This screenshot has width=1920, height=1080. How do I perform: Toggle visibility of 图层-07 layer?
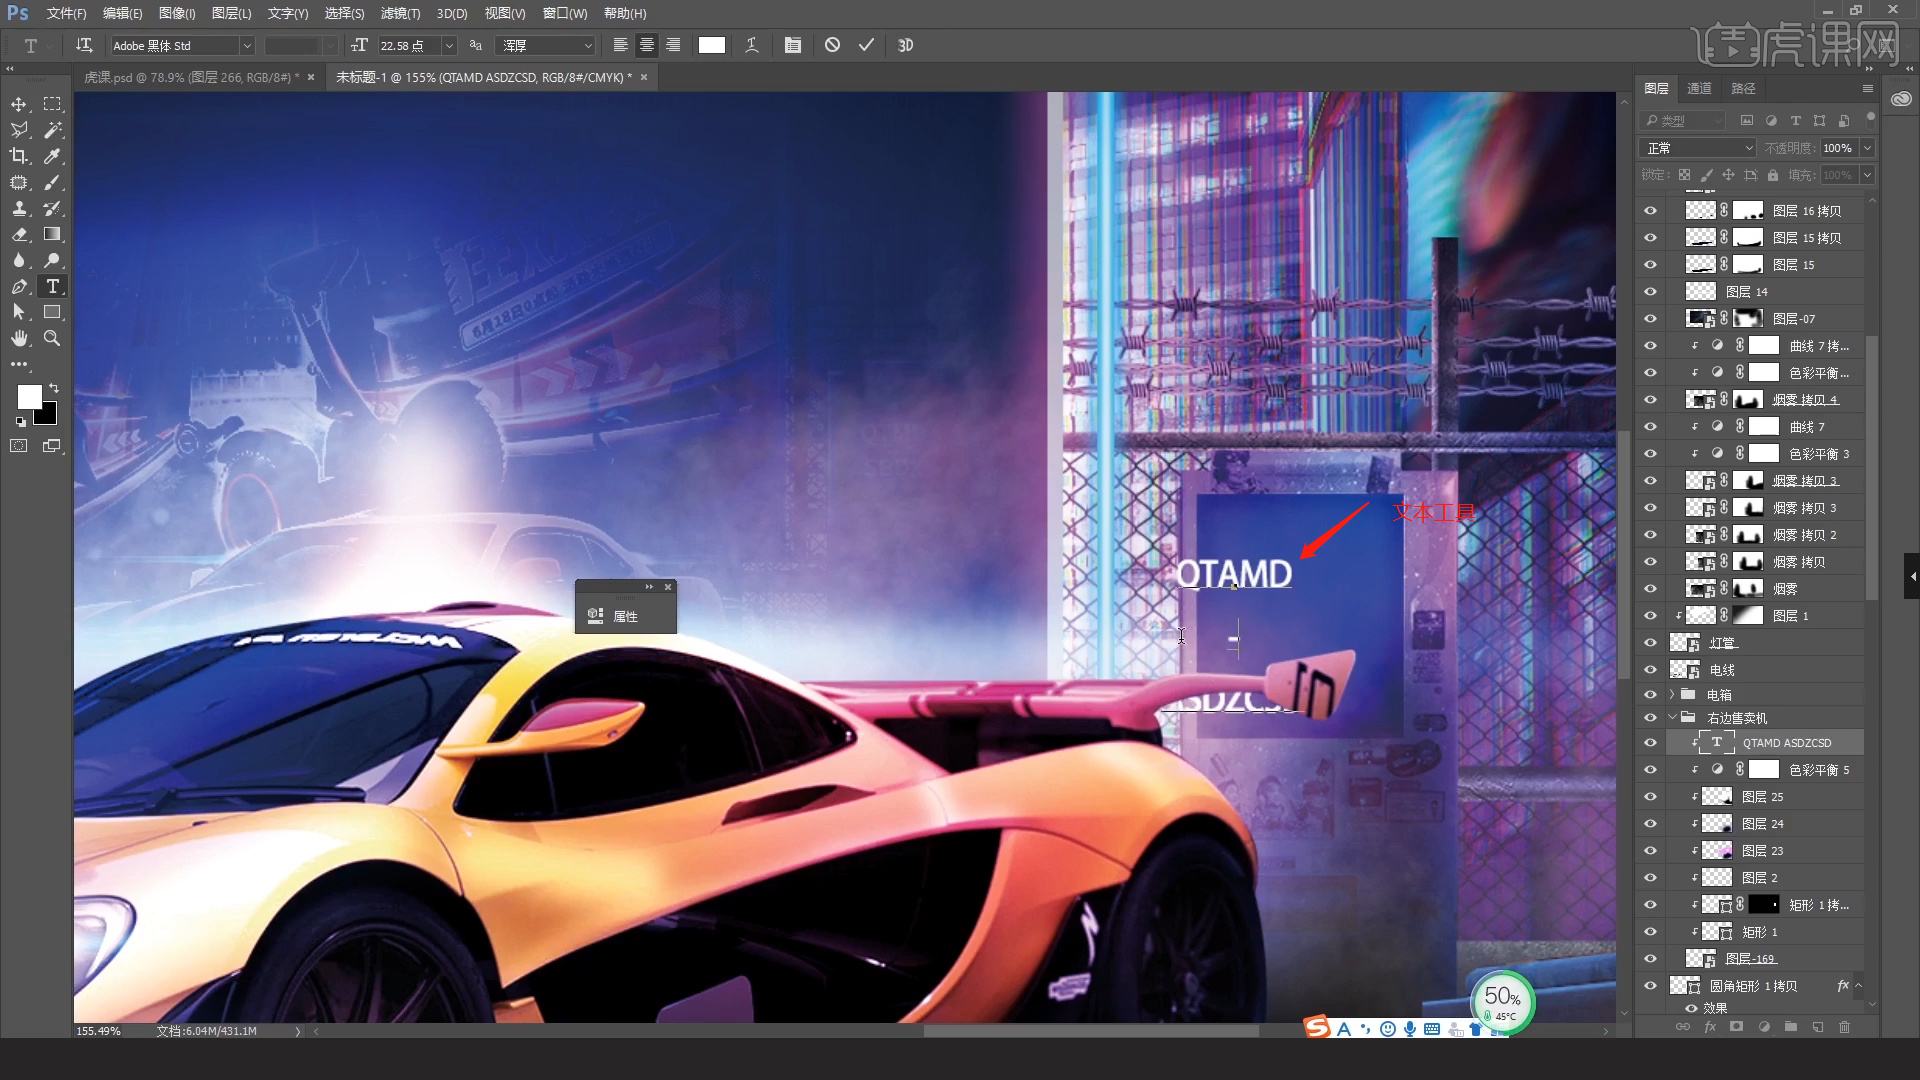coord(1650,319)
